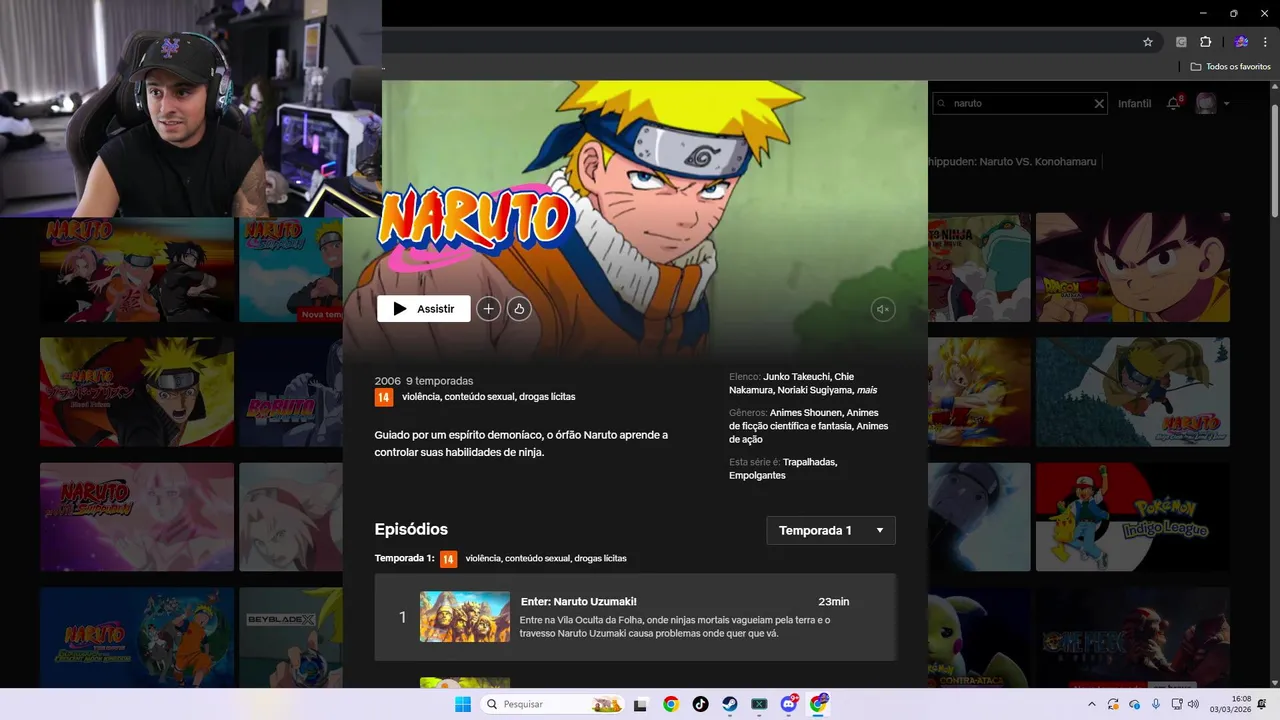
Task: Open Steam from the taskbar
Action: pyautogui.click(x=730, y=704)
